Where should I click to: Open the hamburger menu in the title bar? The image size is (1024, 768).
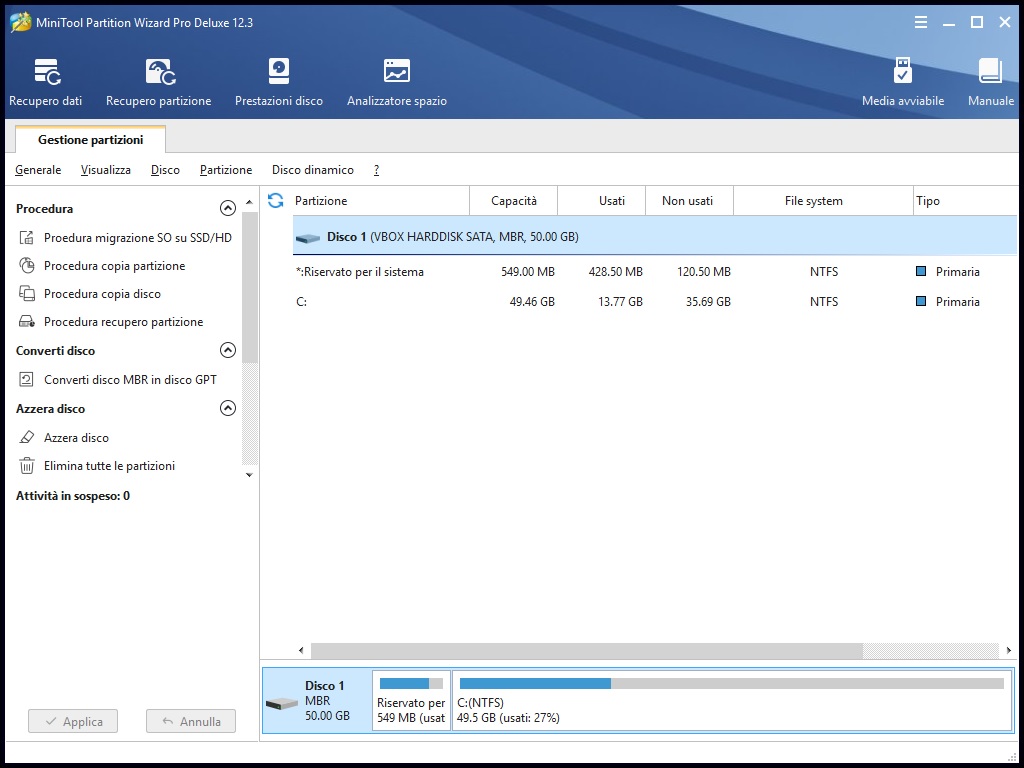[921, 22]
